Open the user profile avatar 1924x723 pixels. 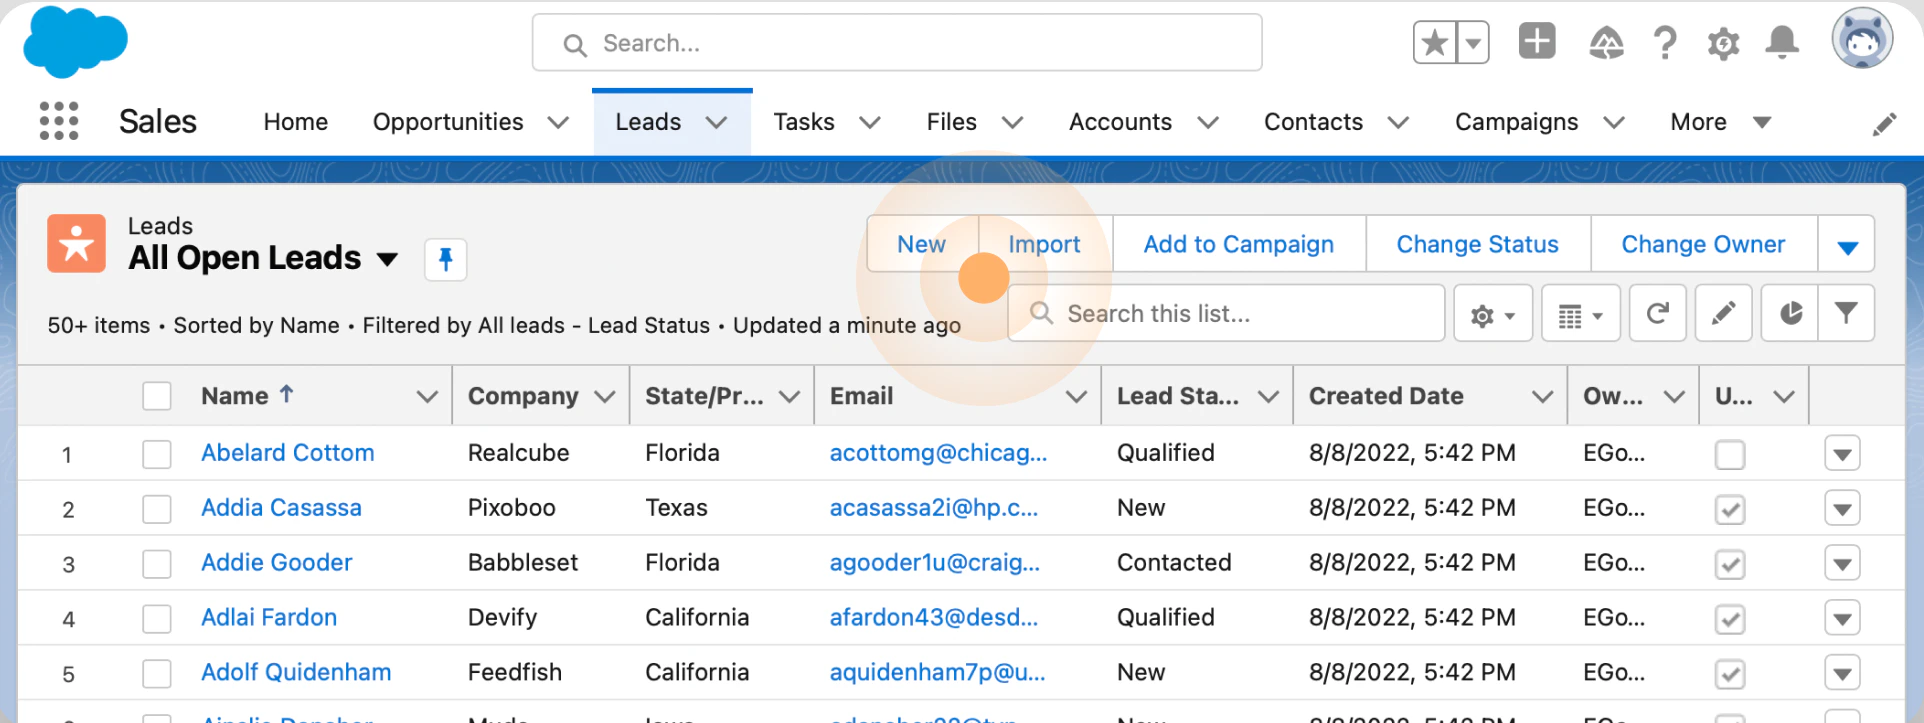1862,39
